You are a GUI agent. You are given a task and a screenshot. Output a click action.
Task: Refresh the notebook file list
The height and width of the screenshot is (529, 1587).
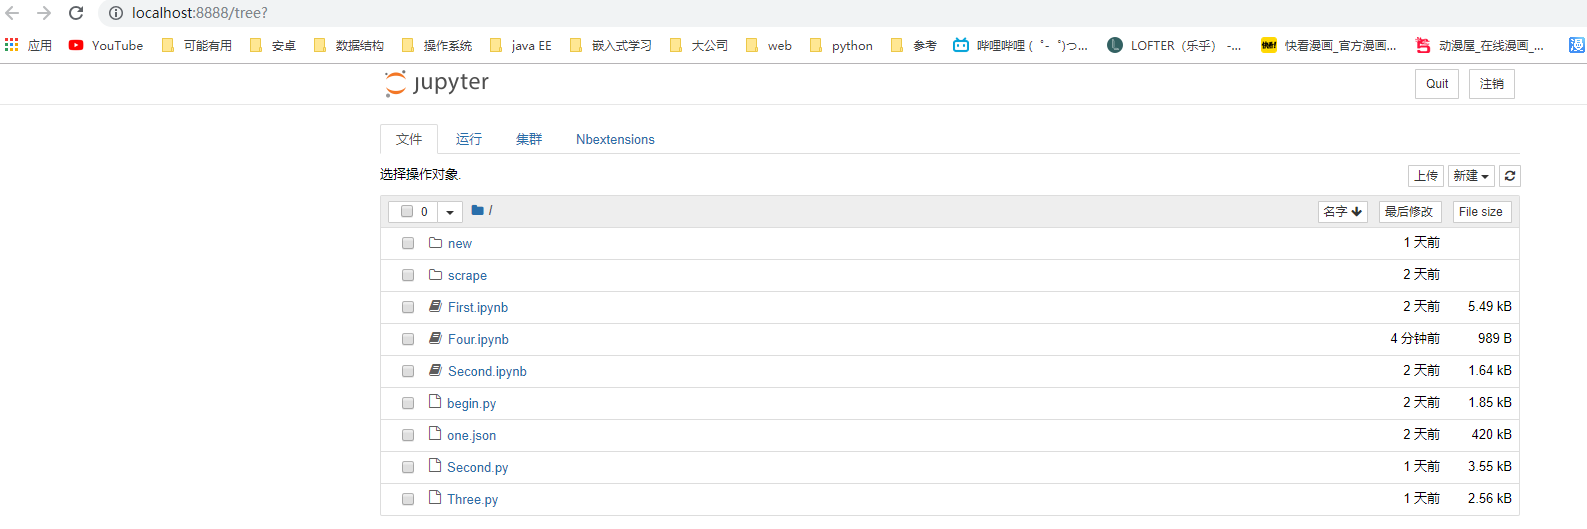(1510, 176)
